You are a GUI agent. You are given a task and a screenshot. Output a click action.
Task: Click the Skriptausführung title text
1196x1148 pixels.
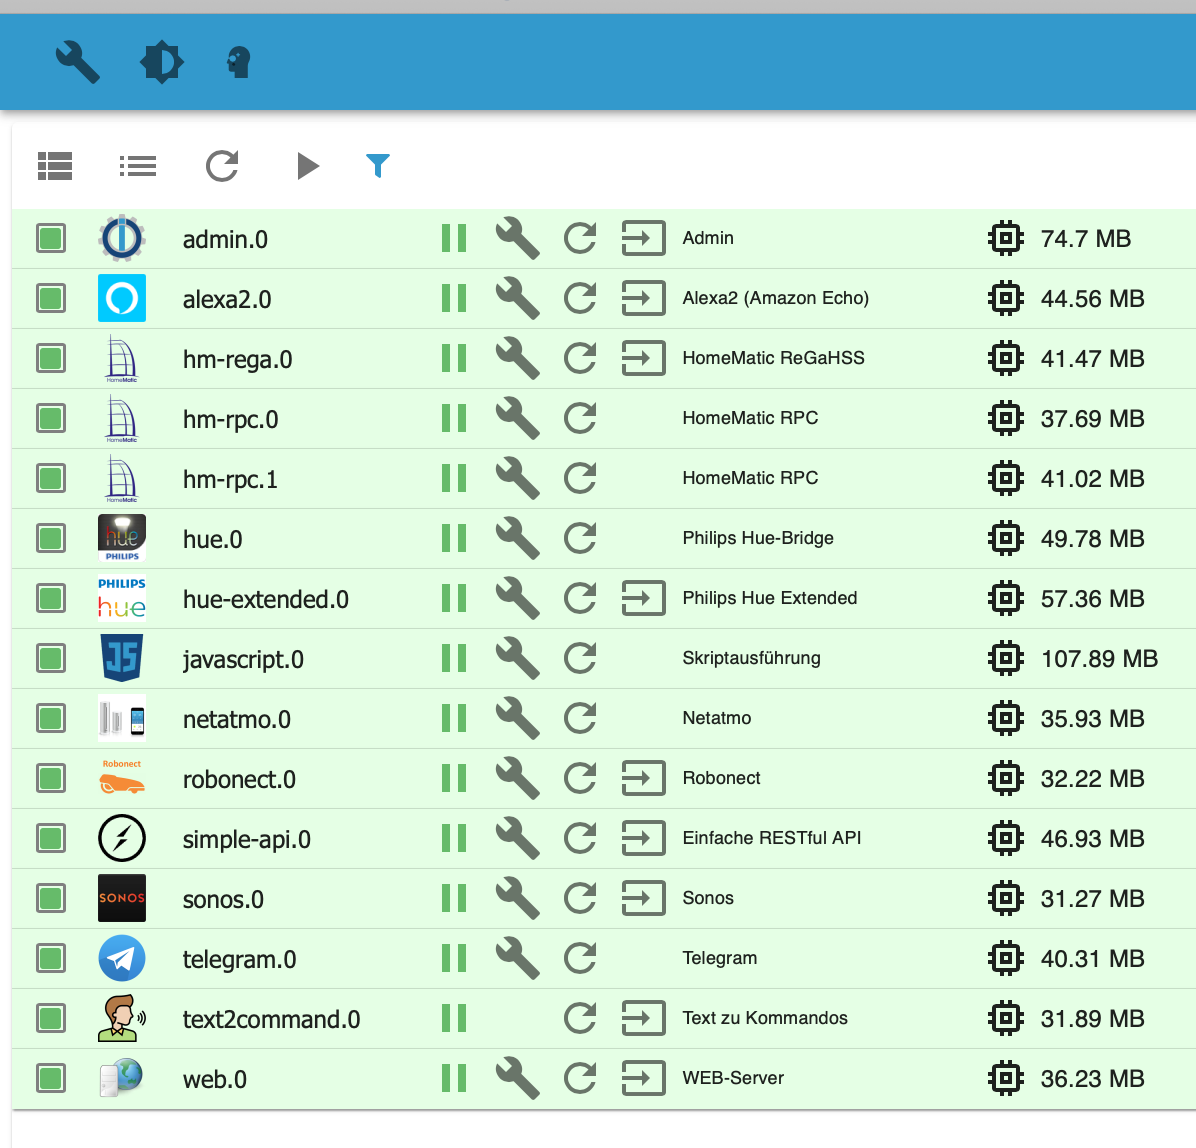click(x=751, y=658)
